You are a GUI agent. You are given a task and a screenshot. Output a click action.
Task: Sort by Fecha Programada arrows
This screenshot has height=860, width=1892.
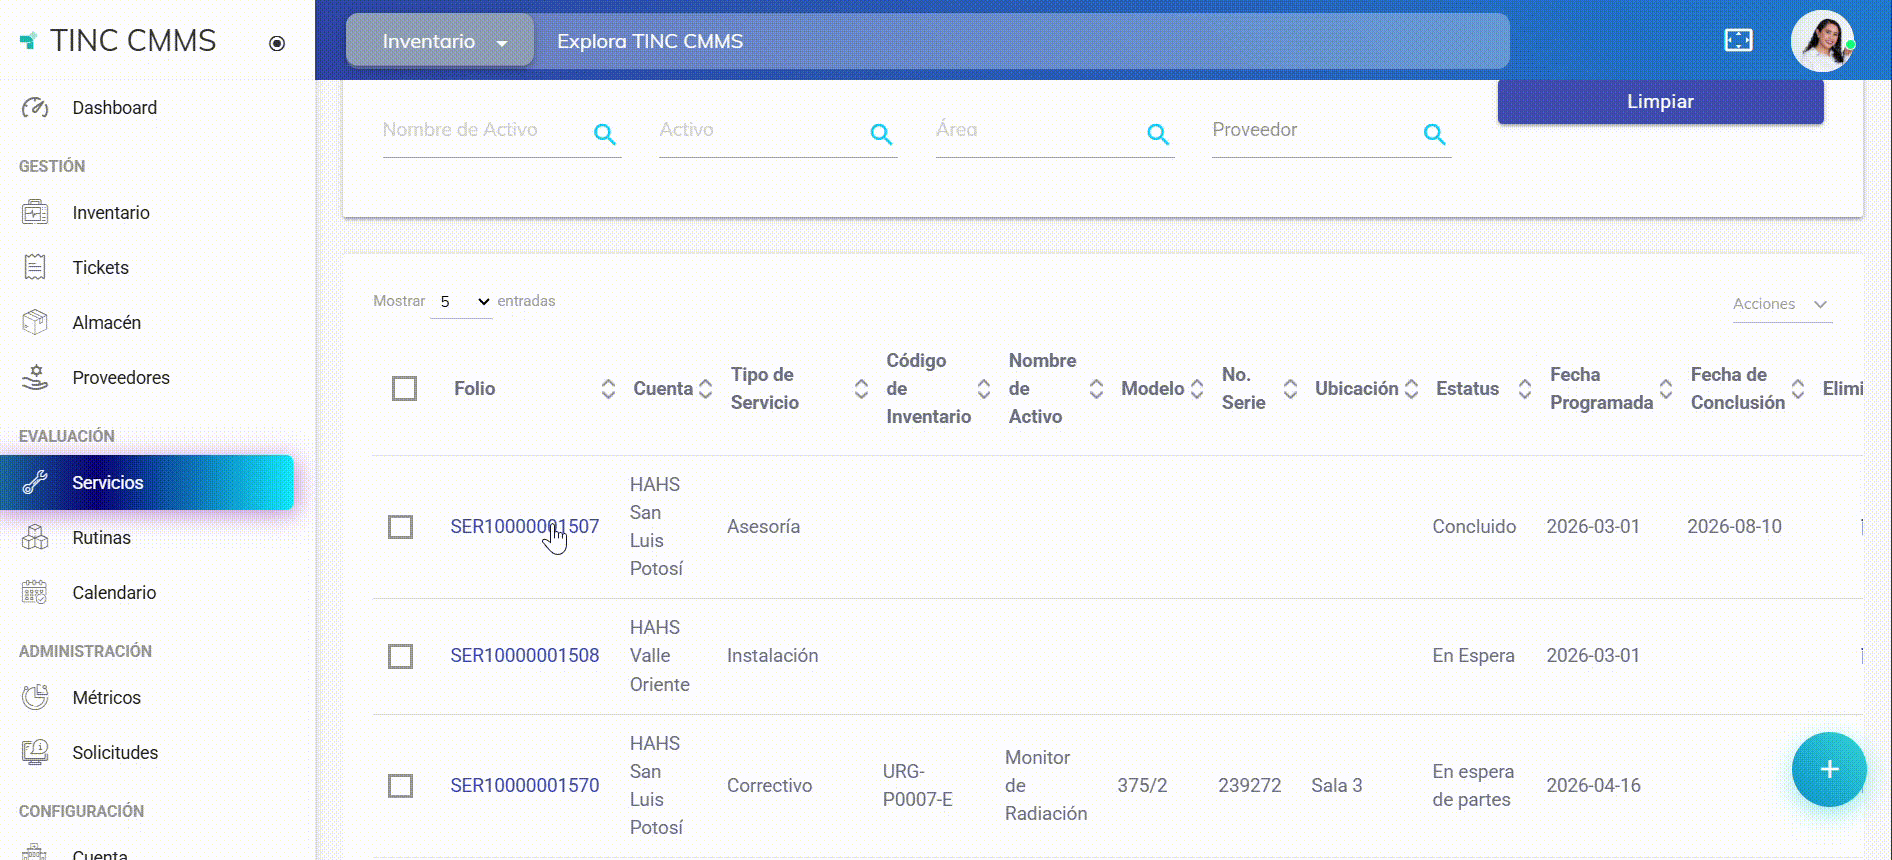point(1666,389)
